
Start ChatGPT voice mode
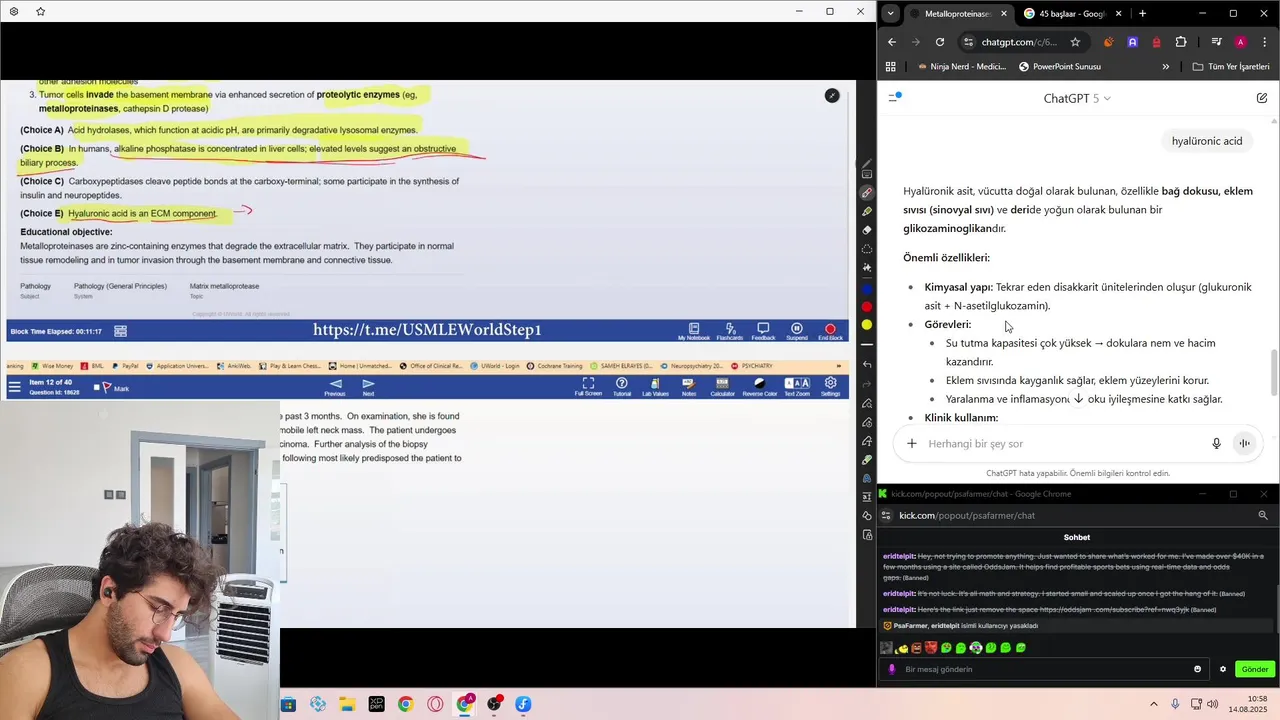pyautogui.click(x=1244, y=444)
